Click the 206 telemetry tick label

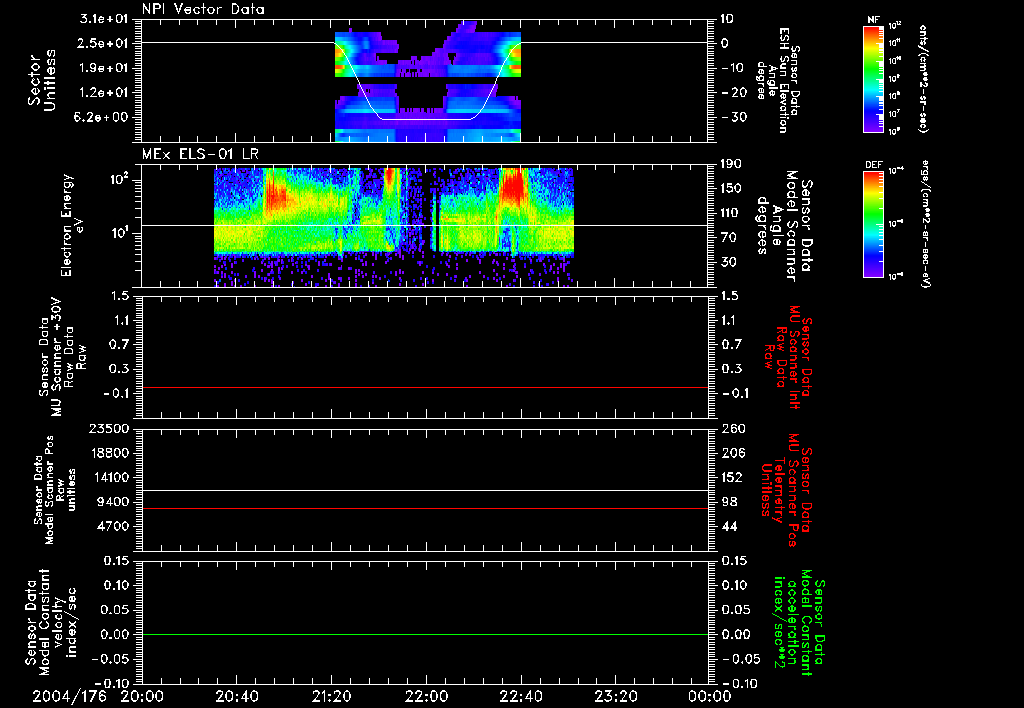click(734, 453)
